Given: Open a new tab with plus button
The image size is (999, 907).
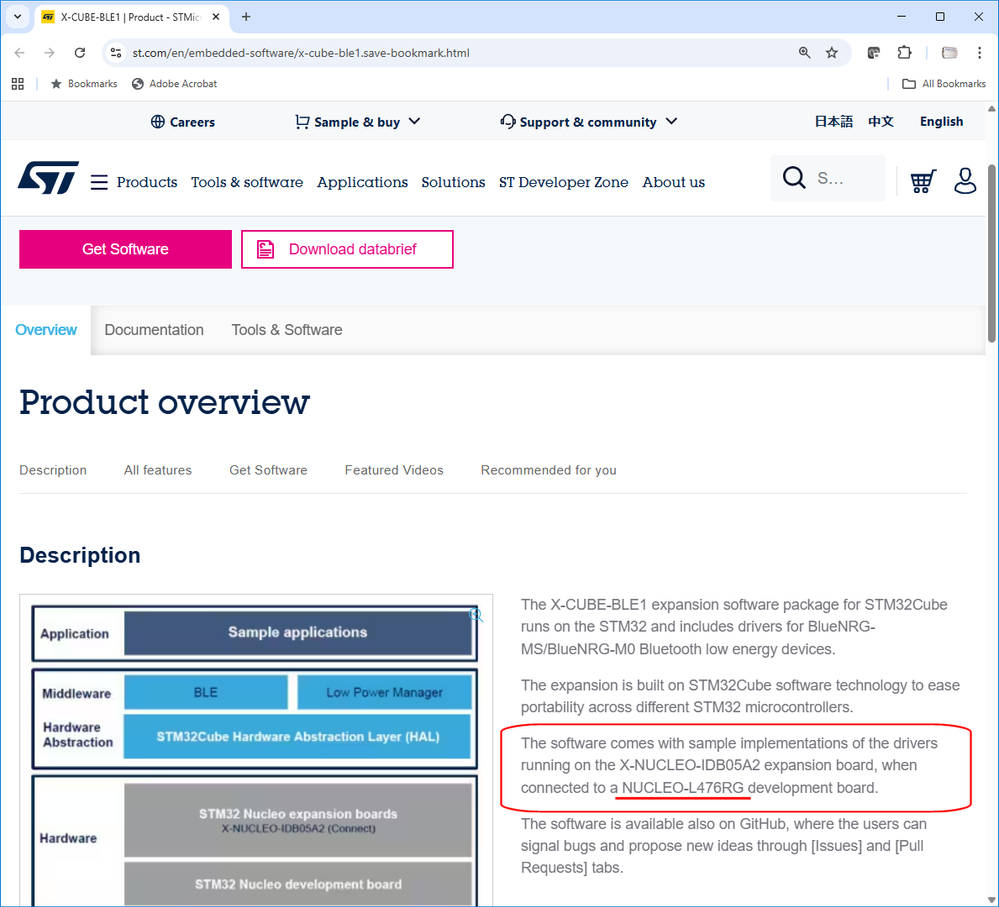Looking at the screenshot, I should pos(246,17).
